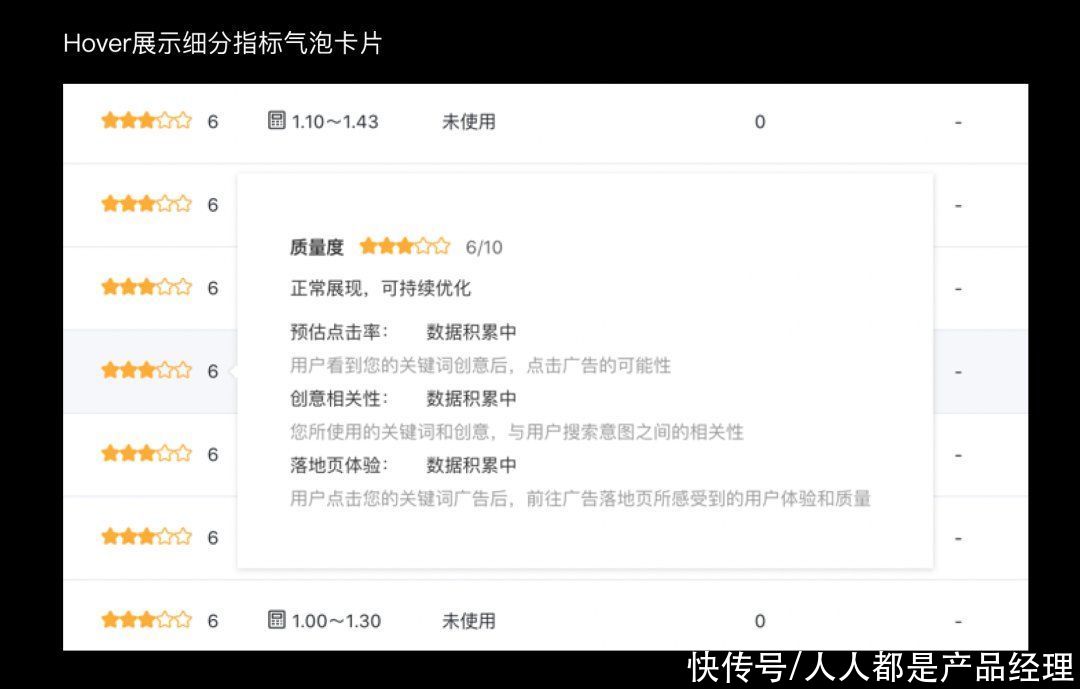Click the 预估点击率 label
This screenshot has width=1080, height=689.
[339, 332]
